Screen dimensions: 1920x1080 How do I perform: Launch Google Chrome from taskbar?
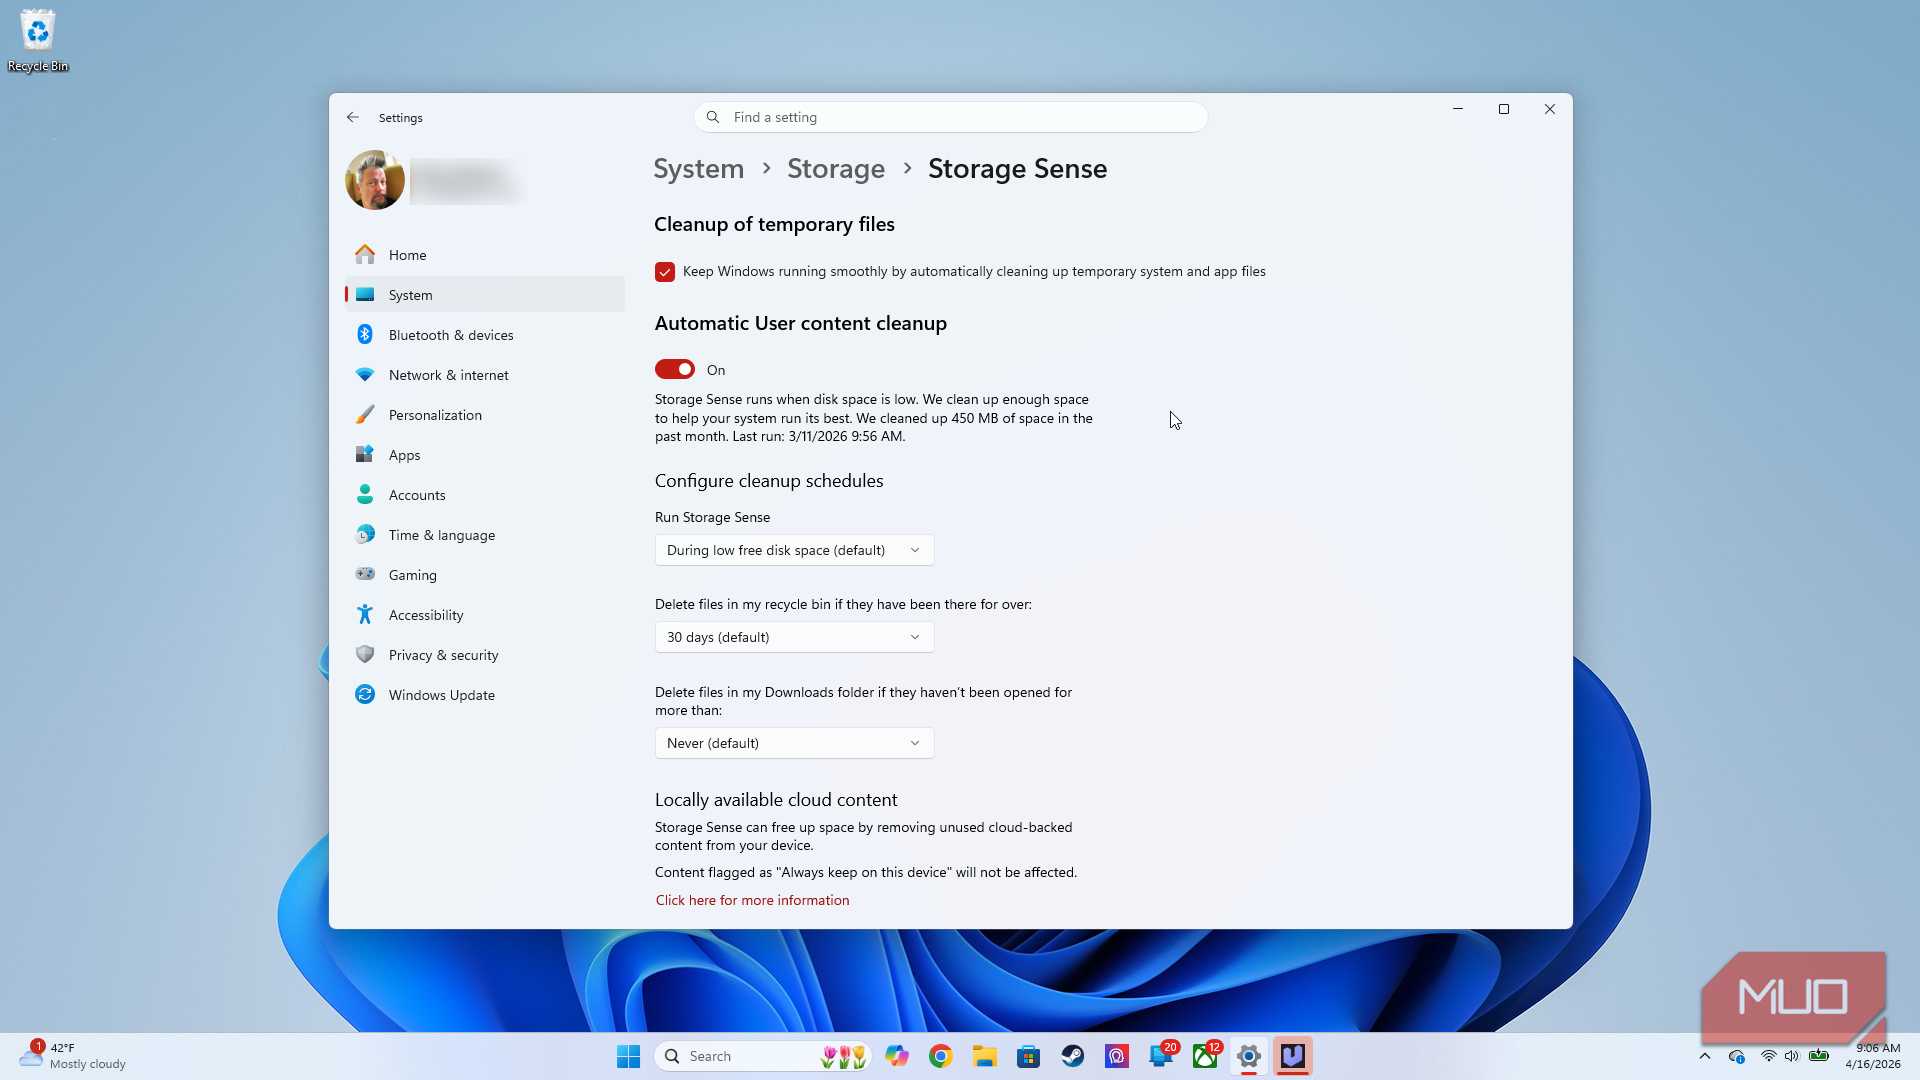click(941, 1056)
